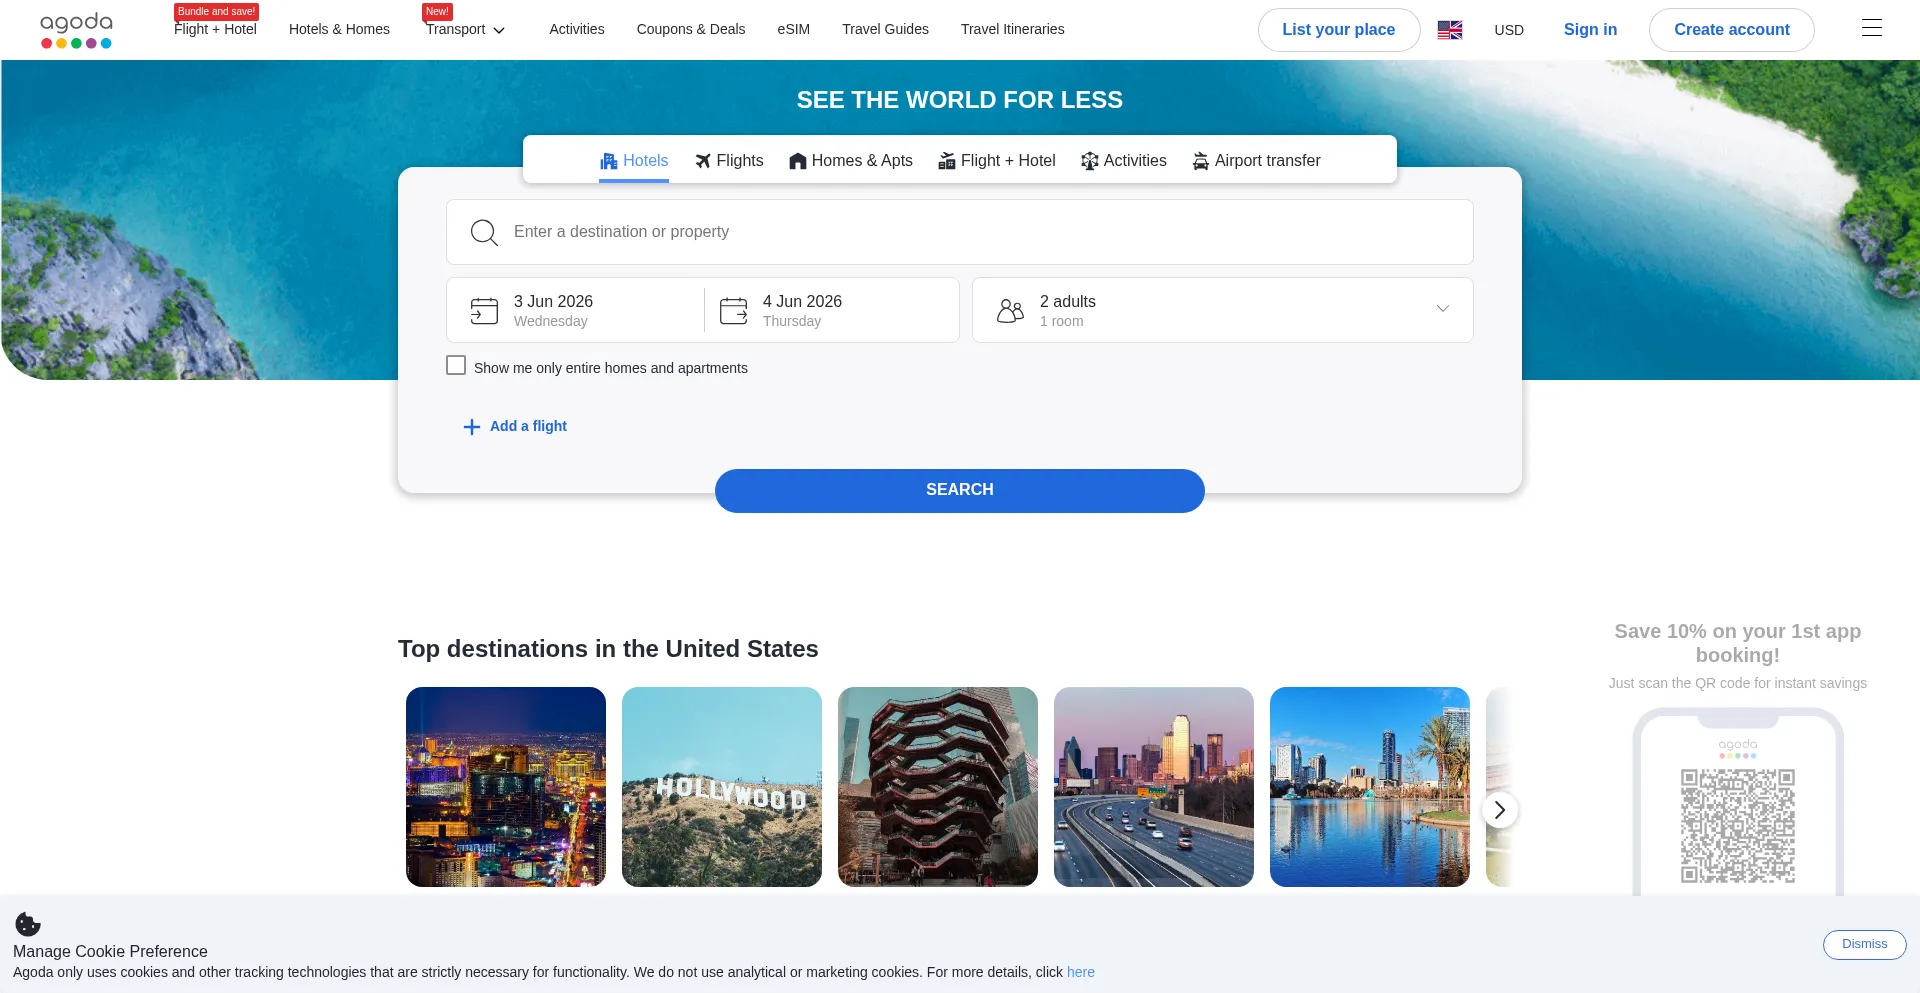Switch to the Homes & Apts tab
The height and width of the screenshot is (993, 1920).
point(851,161)
